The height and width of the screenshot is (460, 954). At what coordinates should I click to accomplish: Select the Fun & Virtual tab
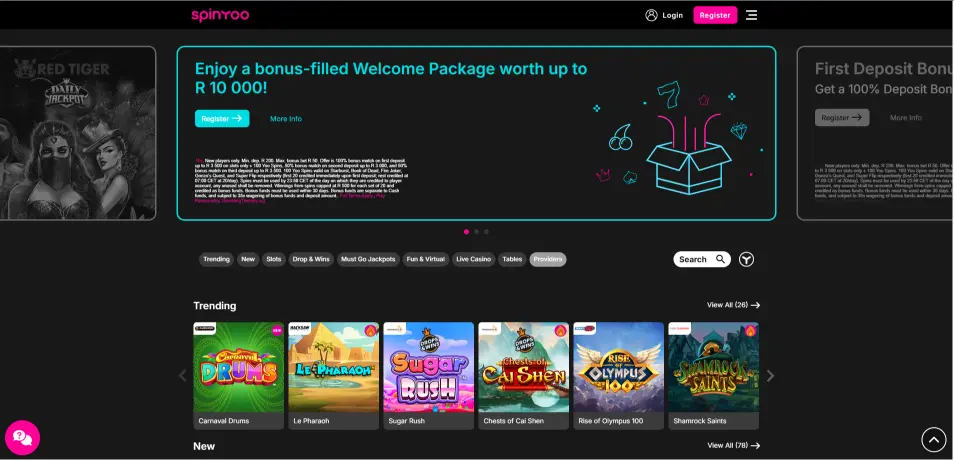tap(426, 259)
